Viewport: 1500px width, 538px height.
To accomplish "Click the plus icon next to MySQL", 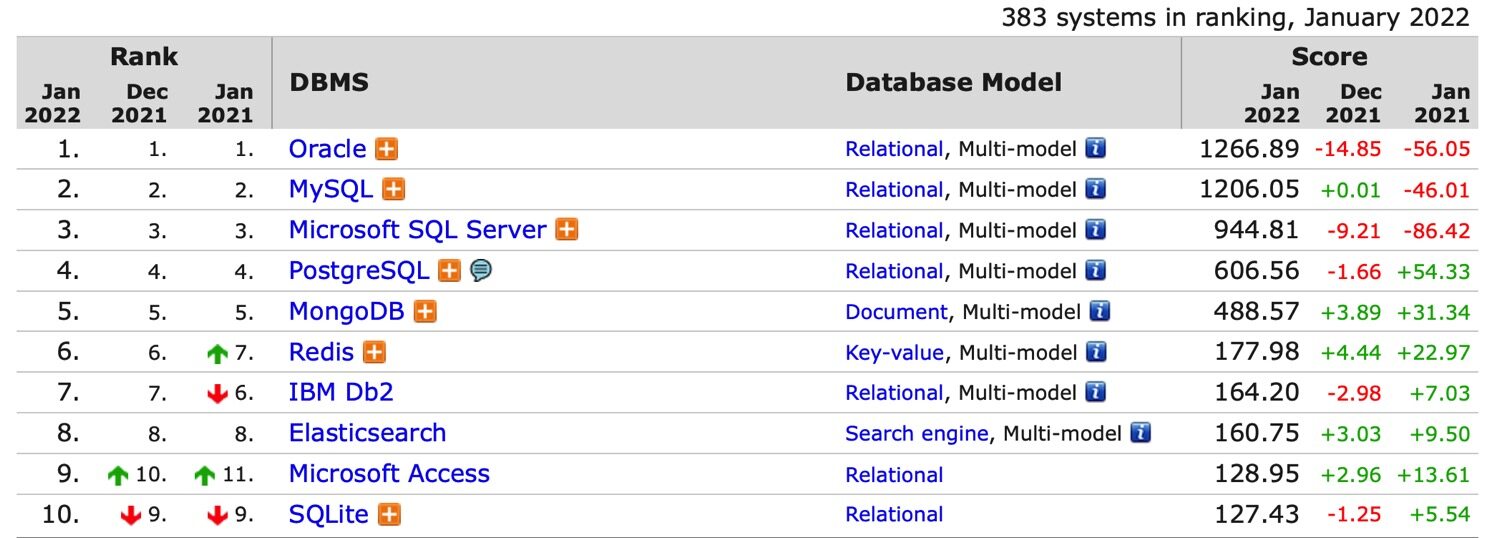I will tap(394, 190).
